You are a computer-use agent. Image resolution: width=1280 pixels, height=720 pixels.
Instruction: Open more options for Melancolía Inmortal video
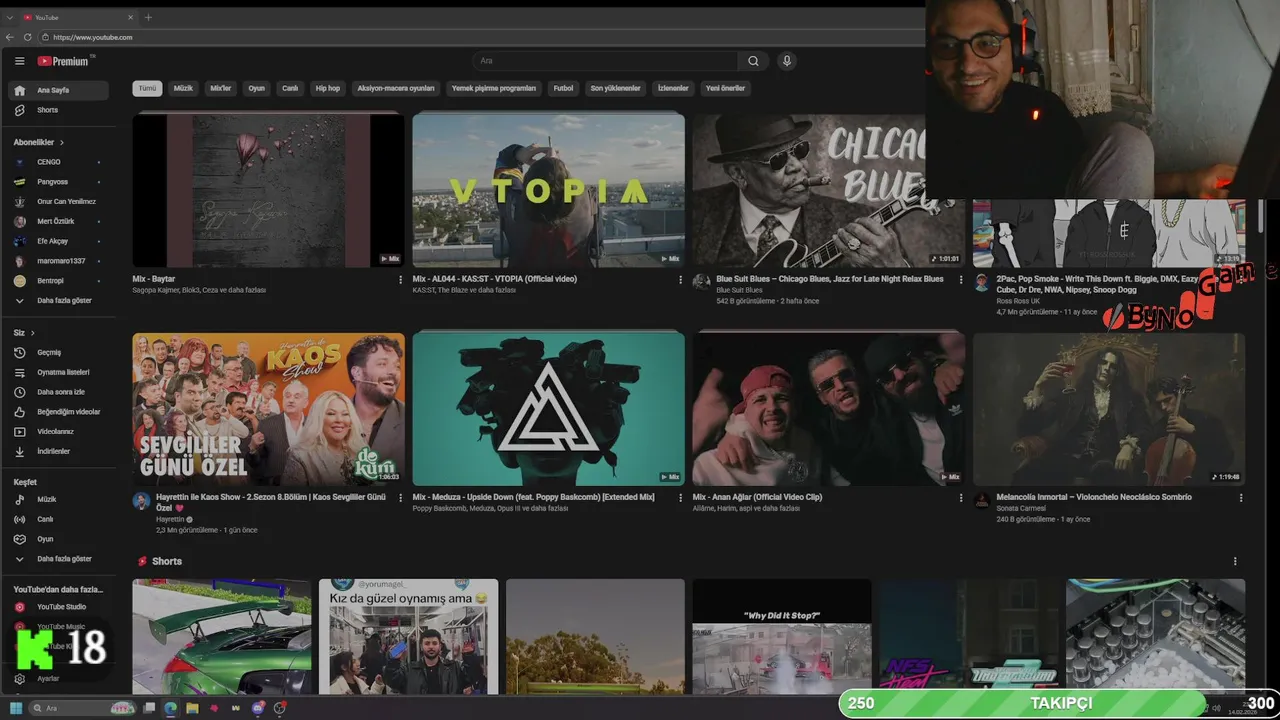click(1241, 498)
